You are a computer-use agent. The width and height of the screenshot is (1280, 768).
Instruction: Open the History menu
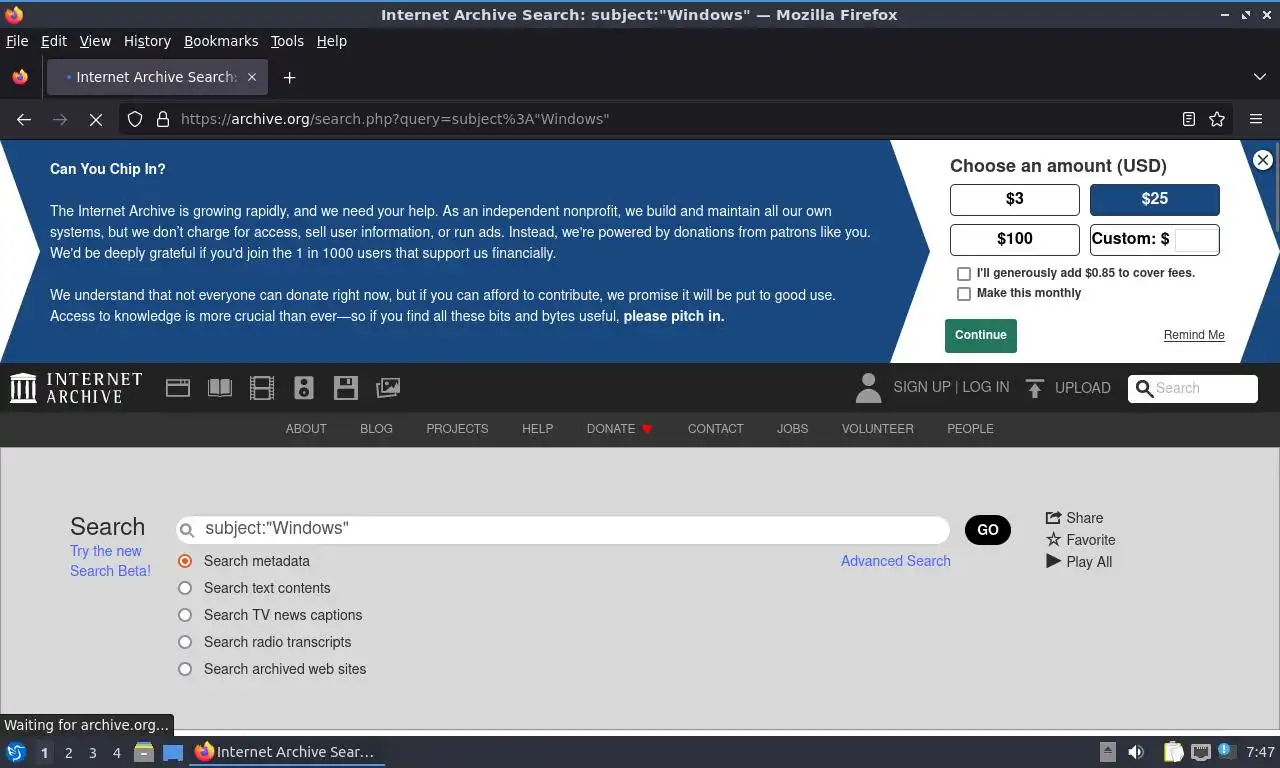tap(147, 41)
